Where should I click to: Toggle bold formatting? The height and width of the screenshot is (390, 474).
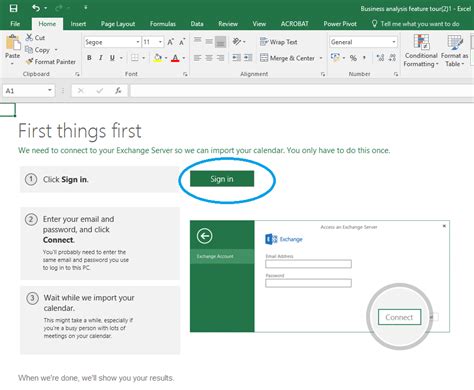89,58
